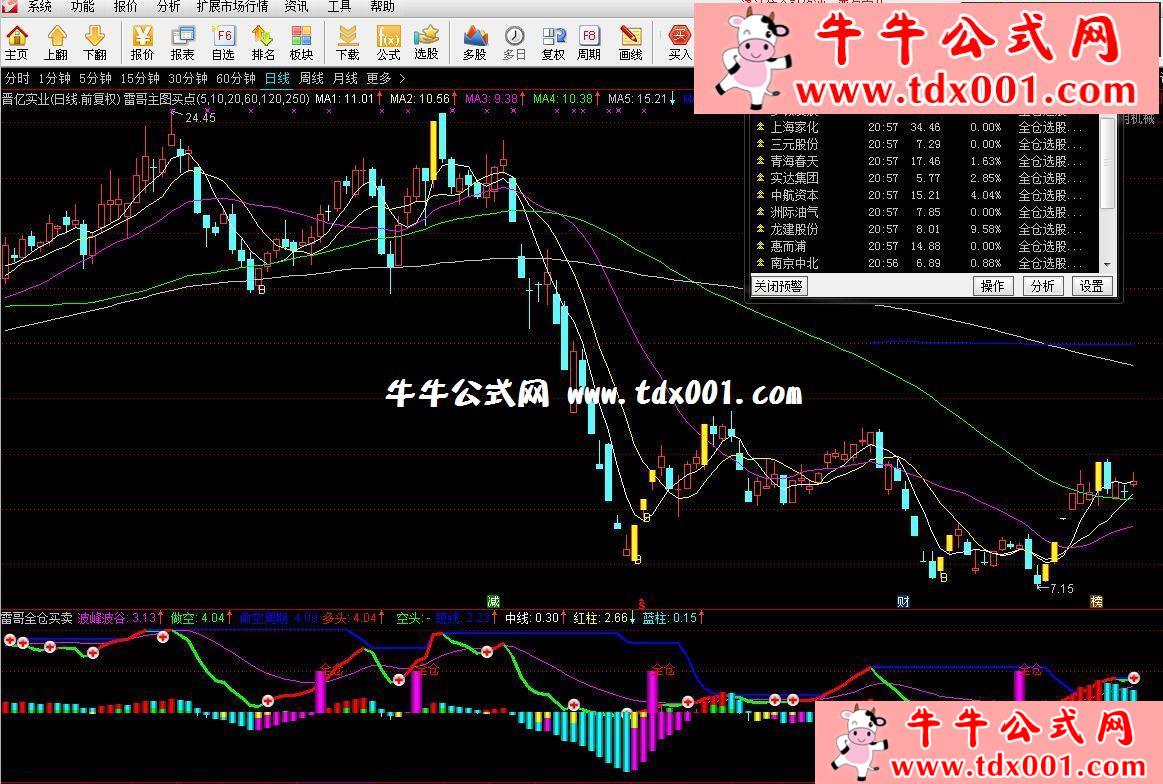Open the 分析 menu in menu bar
1163x784 pixels.
tap(168, 7)
